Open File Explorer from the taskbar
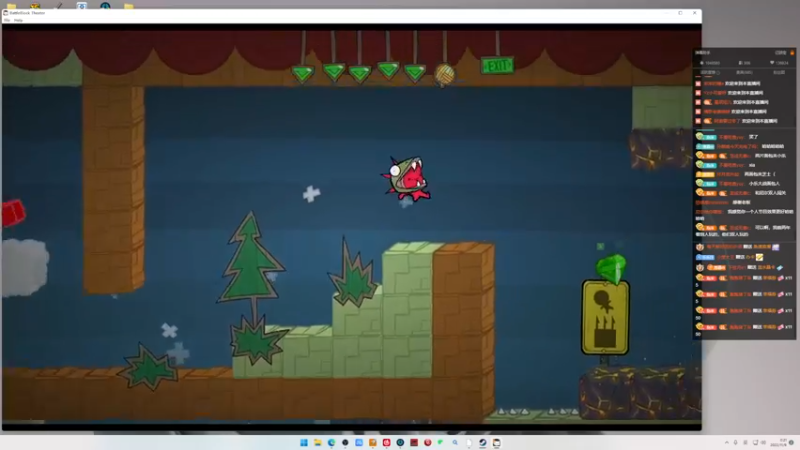 point(317,442)
